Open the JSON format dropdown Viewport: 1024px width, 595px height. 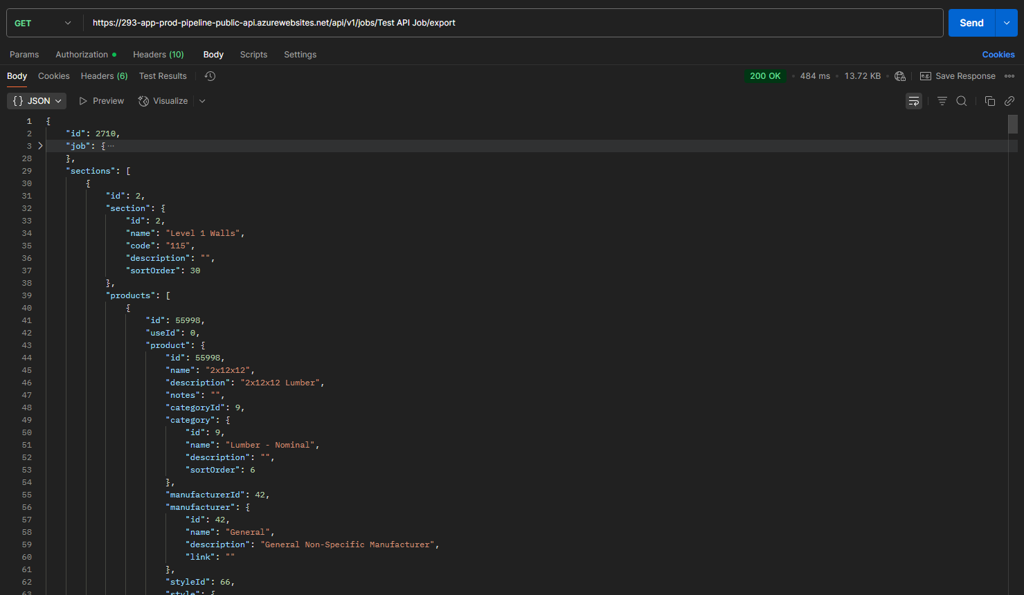click(37, 101)
